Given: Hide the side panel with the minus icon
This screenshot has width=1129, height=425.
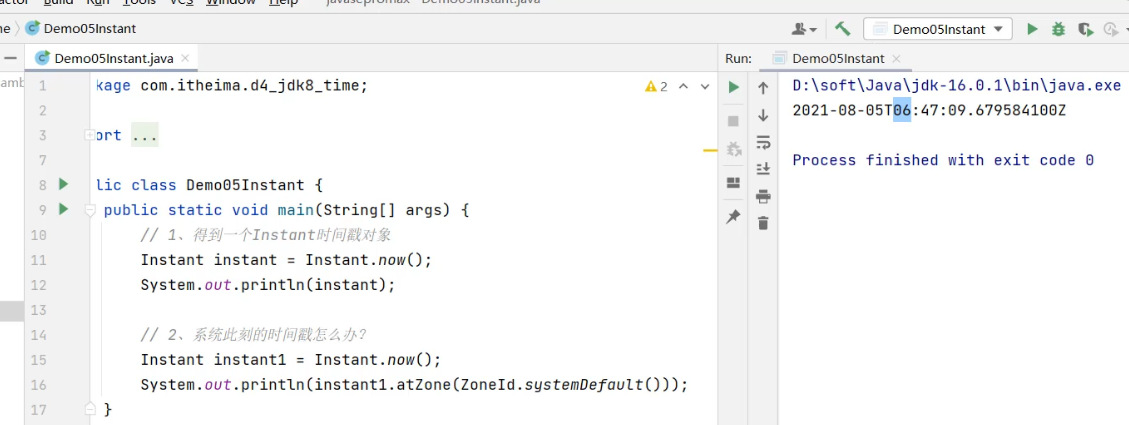Looking at the screenshot, I should coord(10,58).
